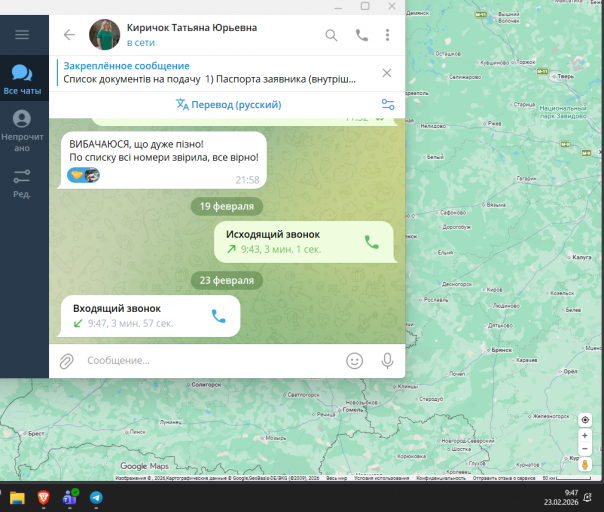Click Условия использования link on map
This screenshot has width=604, height=512.
[381, 478]
